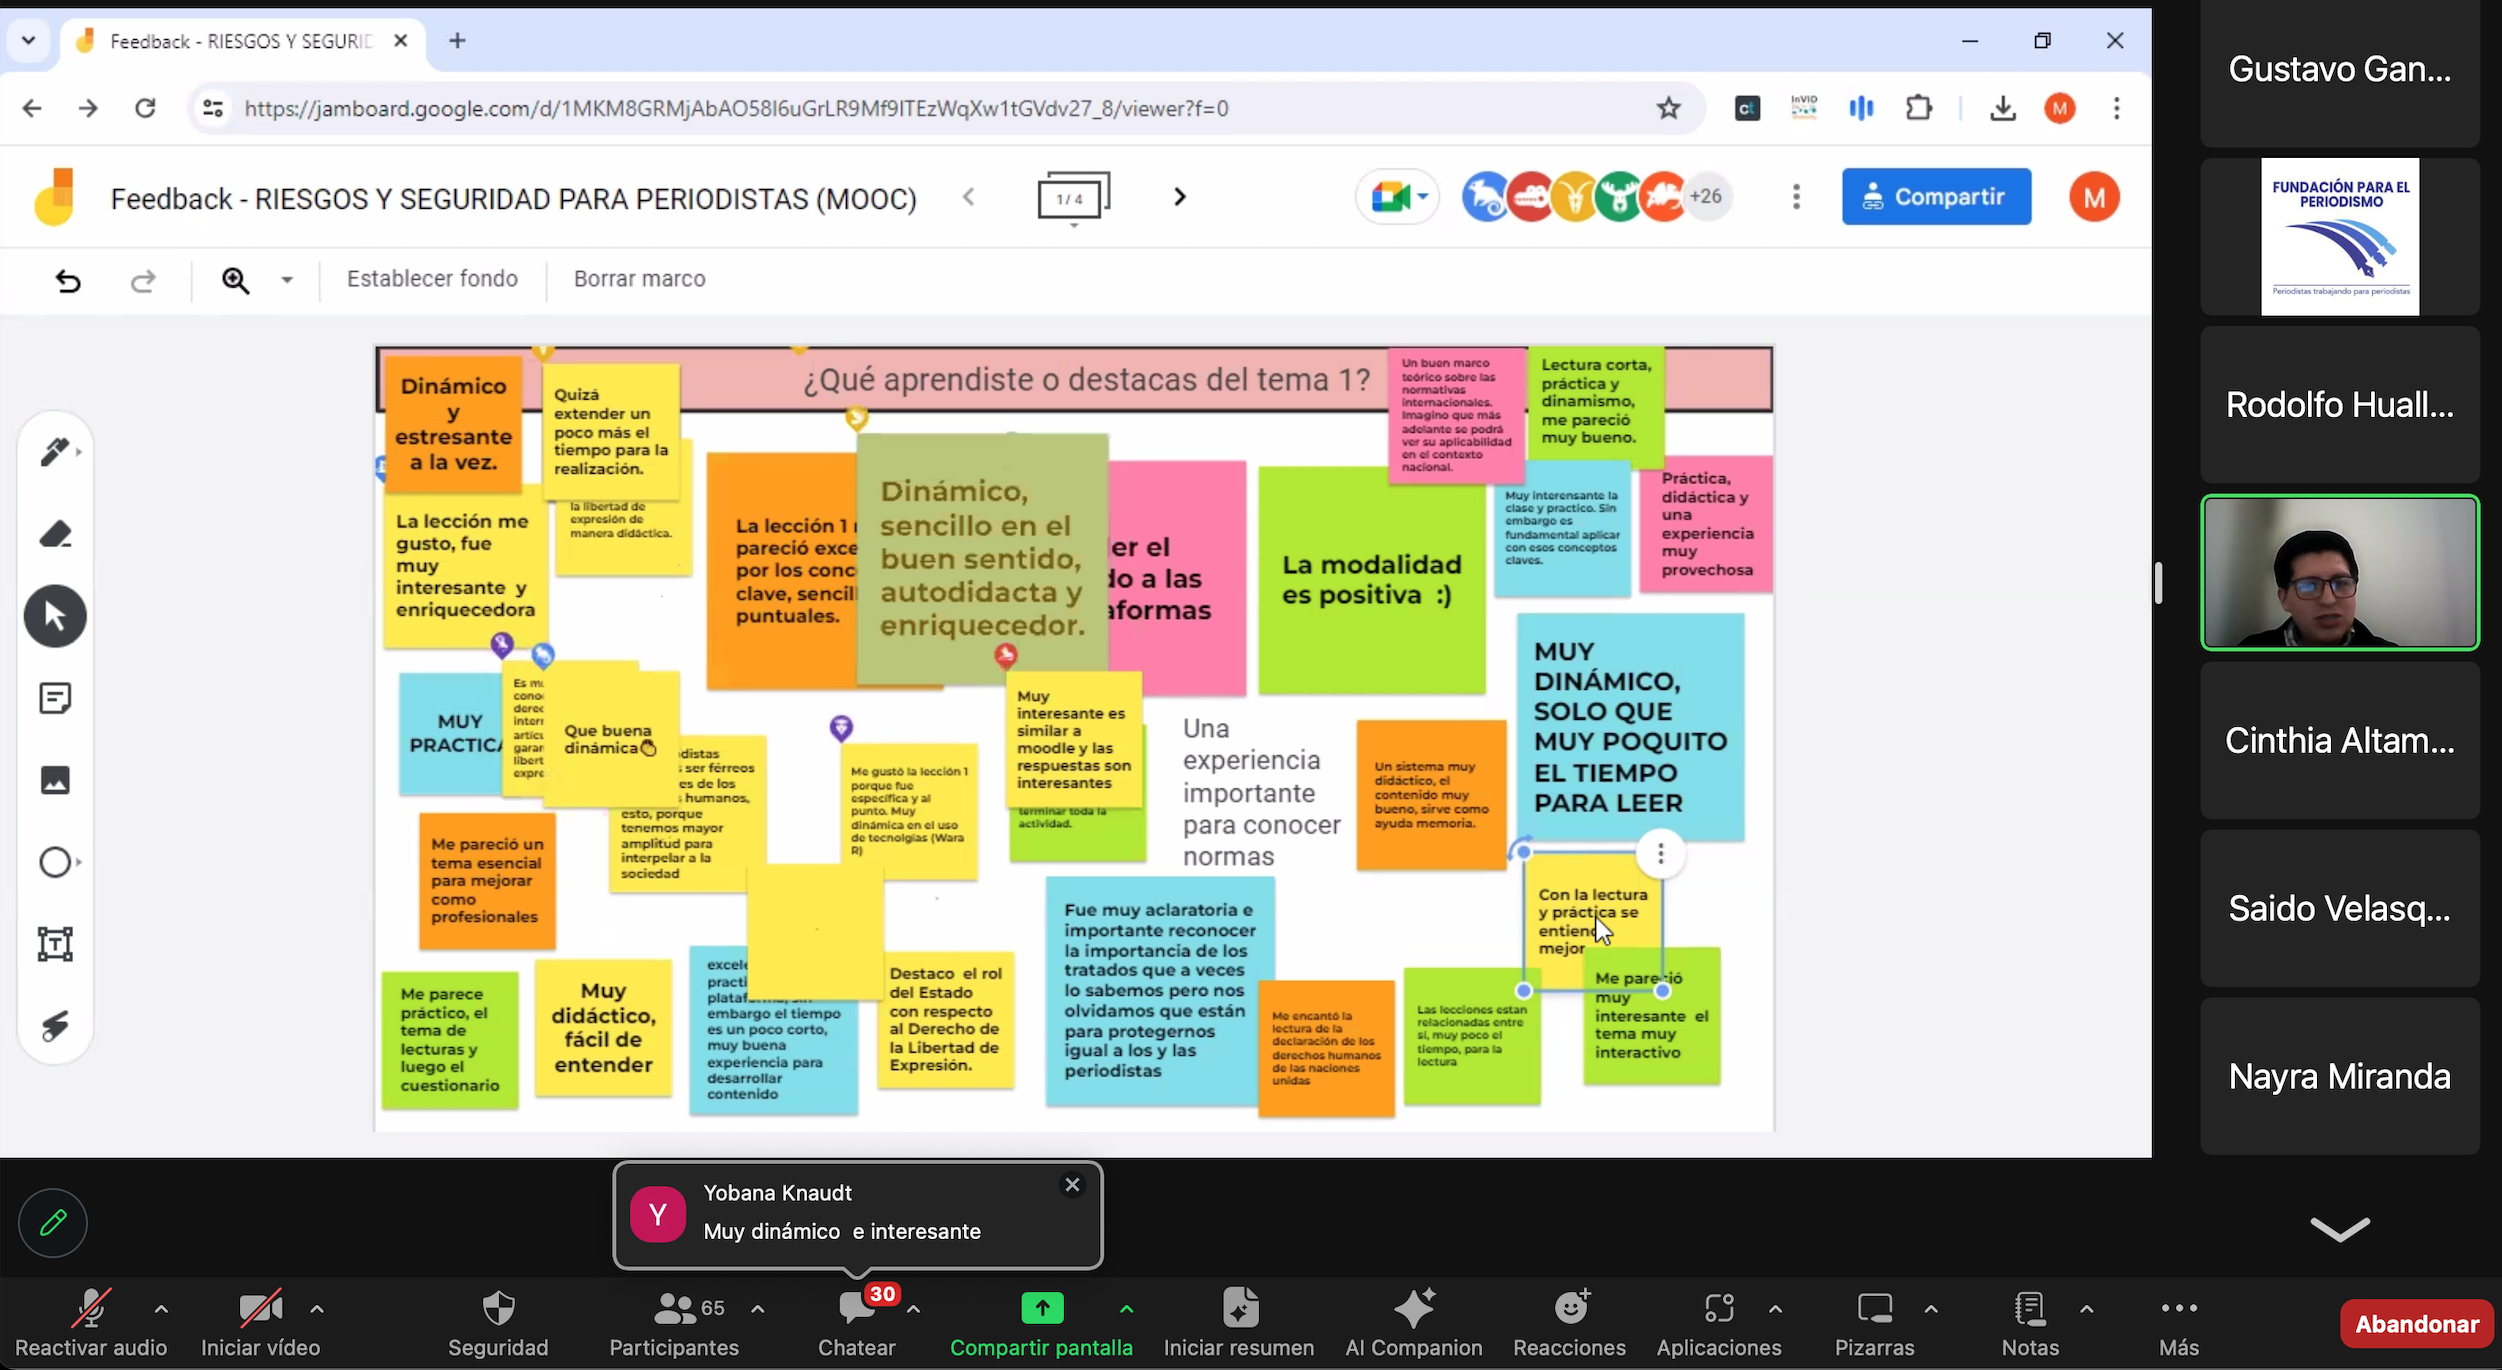
Task: Expand Participantes options chevron
Action: [758, 1308]
